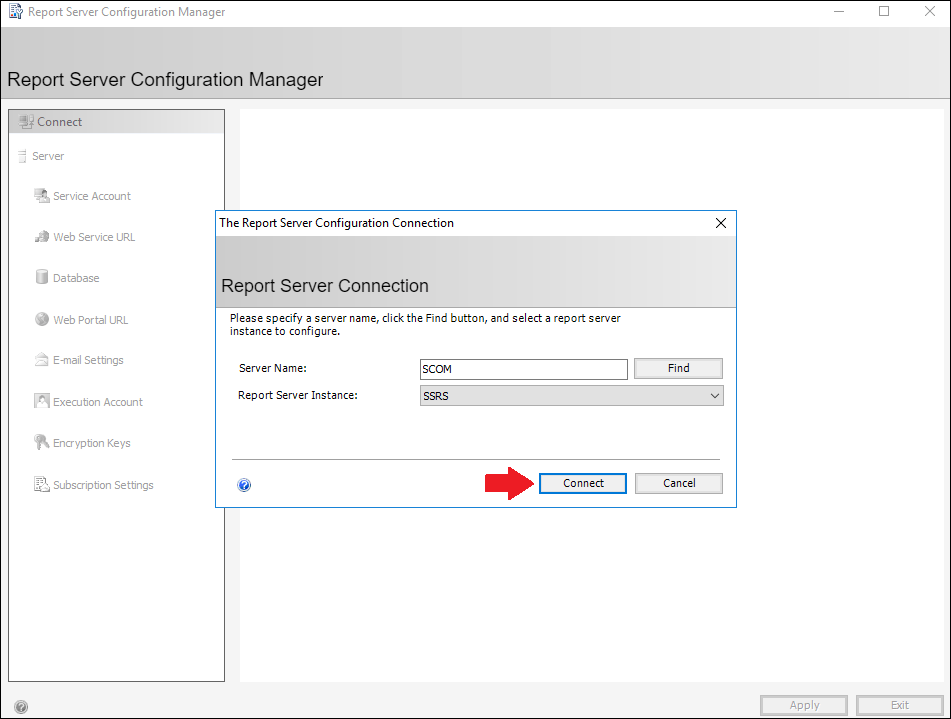This screenshot has height=719, width=951.
Task: Open E-mail Settings envelope icon
Action: point(41,360)
